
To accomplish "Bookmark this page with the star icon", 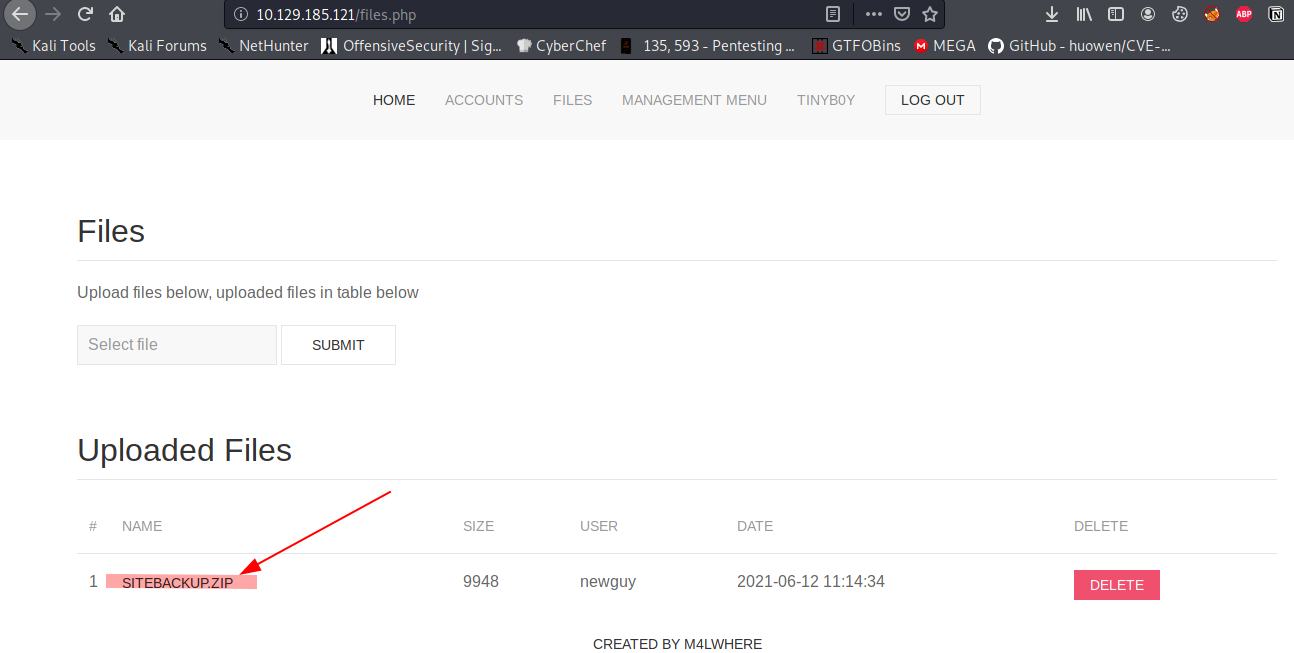I will pyautogui.click(x=930, y=14).
